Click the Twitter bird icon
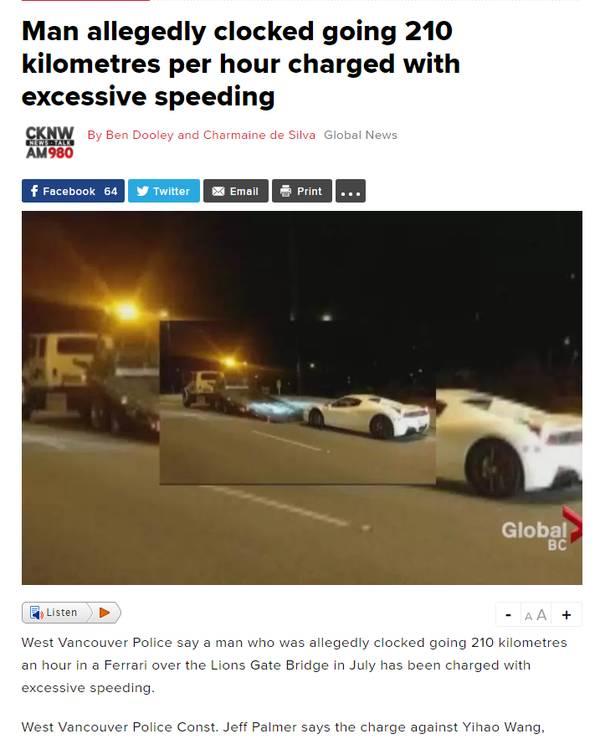Screen dimensions: 600x739 click(x=142, y=191)
